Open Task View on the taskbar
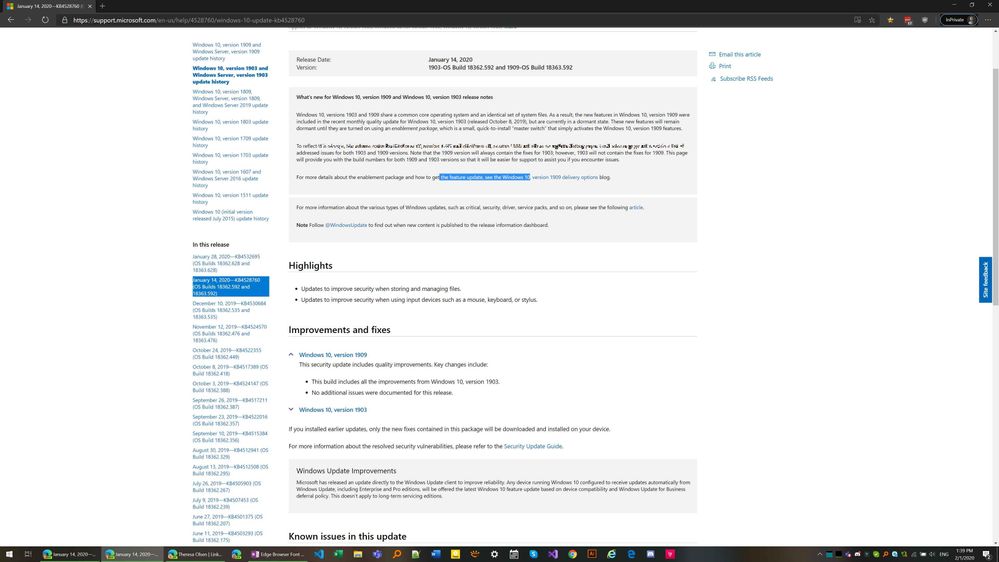Viewport: 999px width, 562px height. (x=28, y=554)
